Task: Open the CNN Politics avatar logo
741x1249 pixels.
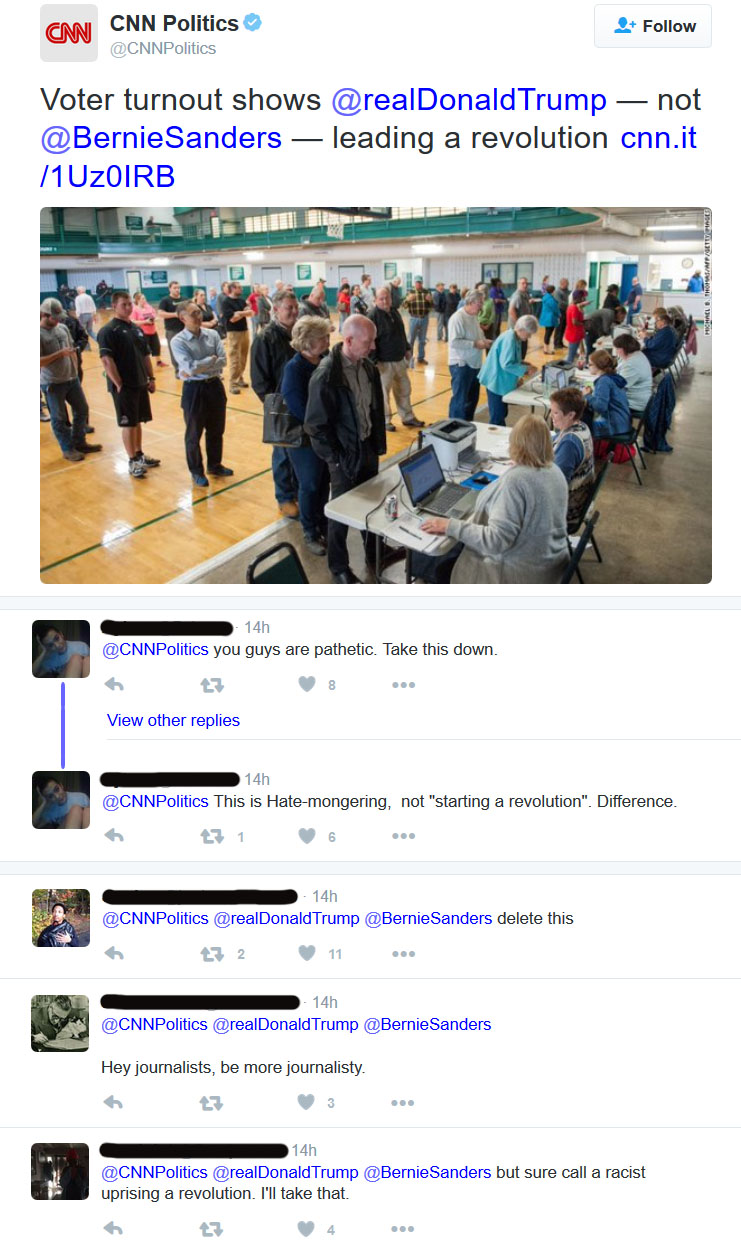Action: (x=69, y=33)
